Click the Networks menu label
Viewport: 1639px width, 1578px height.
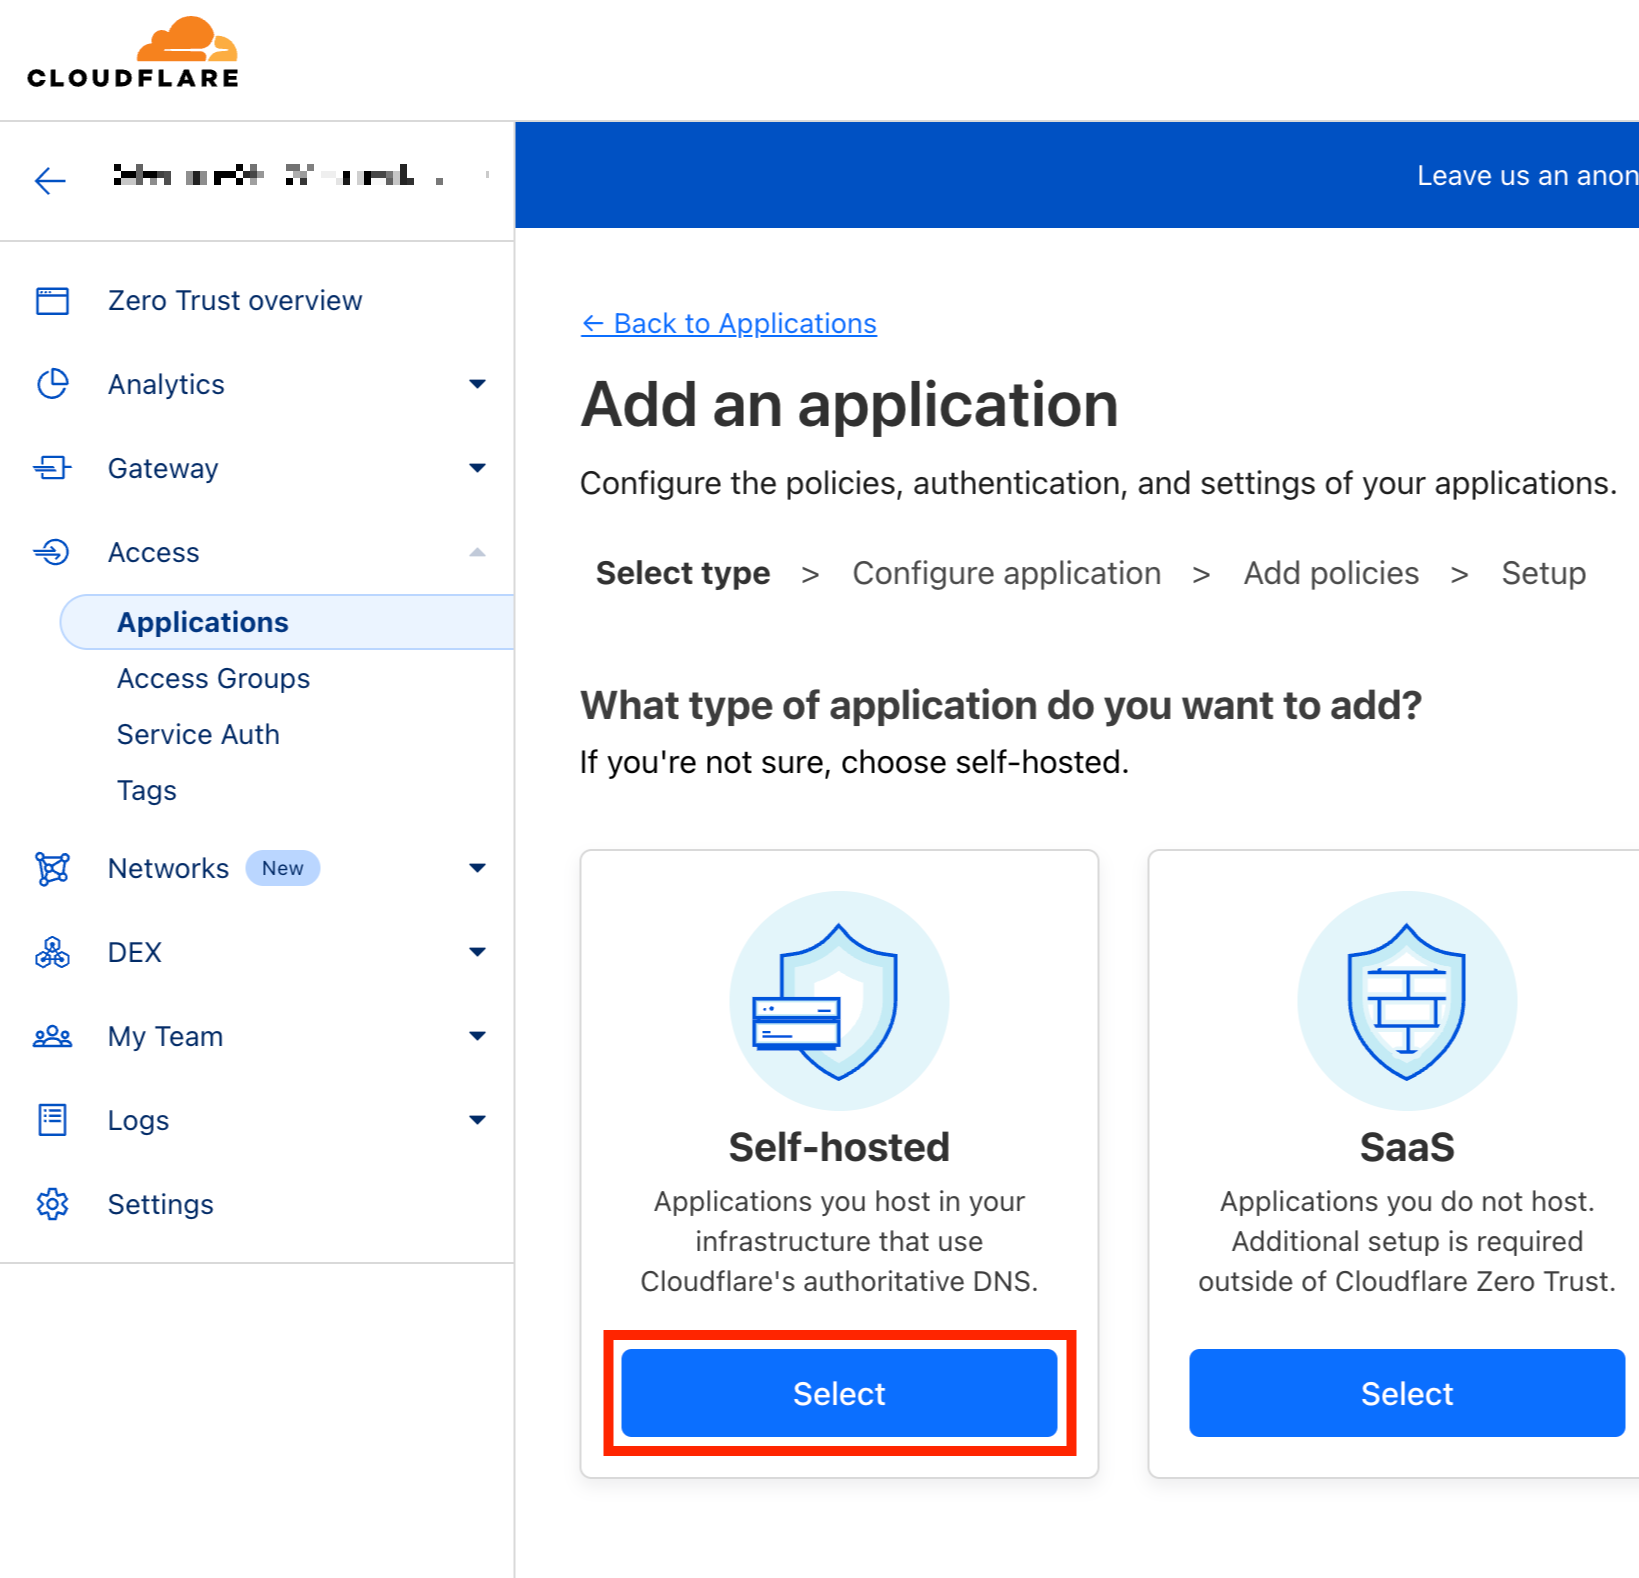(x=168, y=868)
